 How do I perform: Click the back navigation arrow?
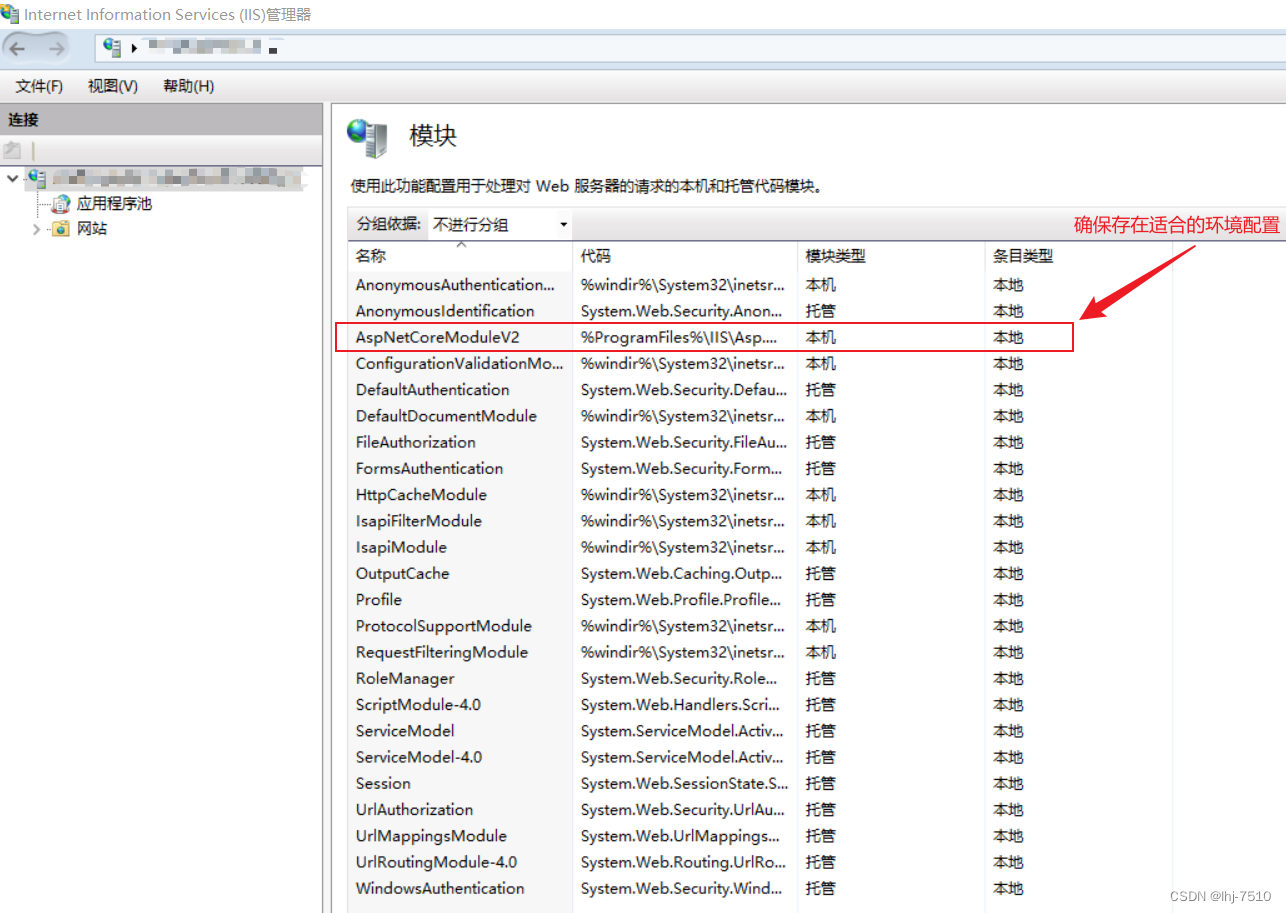pos(17,47)
